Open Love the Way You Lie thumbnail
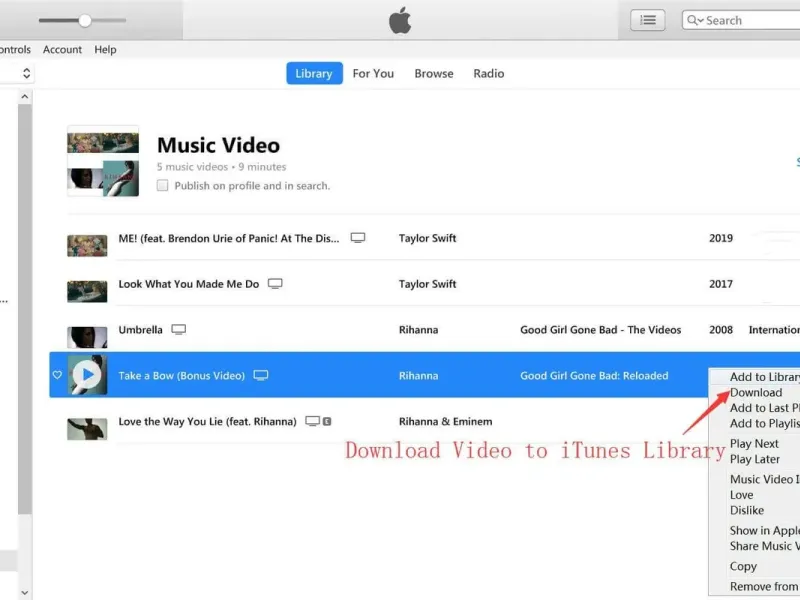This screenshot has height=600, width=800. 87,429
